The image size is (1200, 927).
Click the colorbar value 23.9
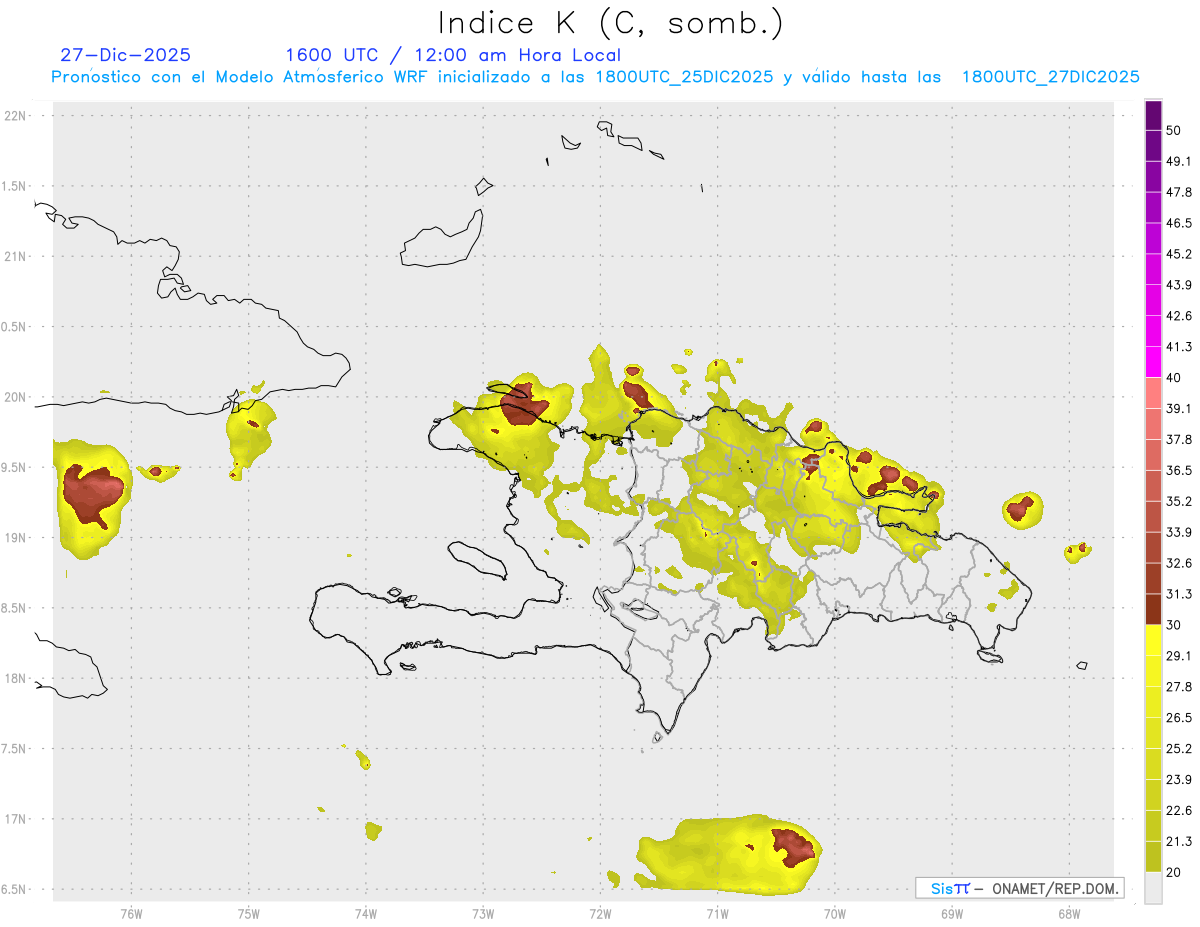point(1178,780)
